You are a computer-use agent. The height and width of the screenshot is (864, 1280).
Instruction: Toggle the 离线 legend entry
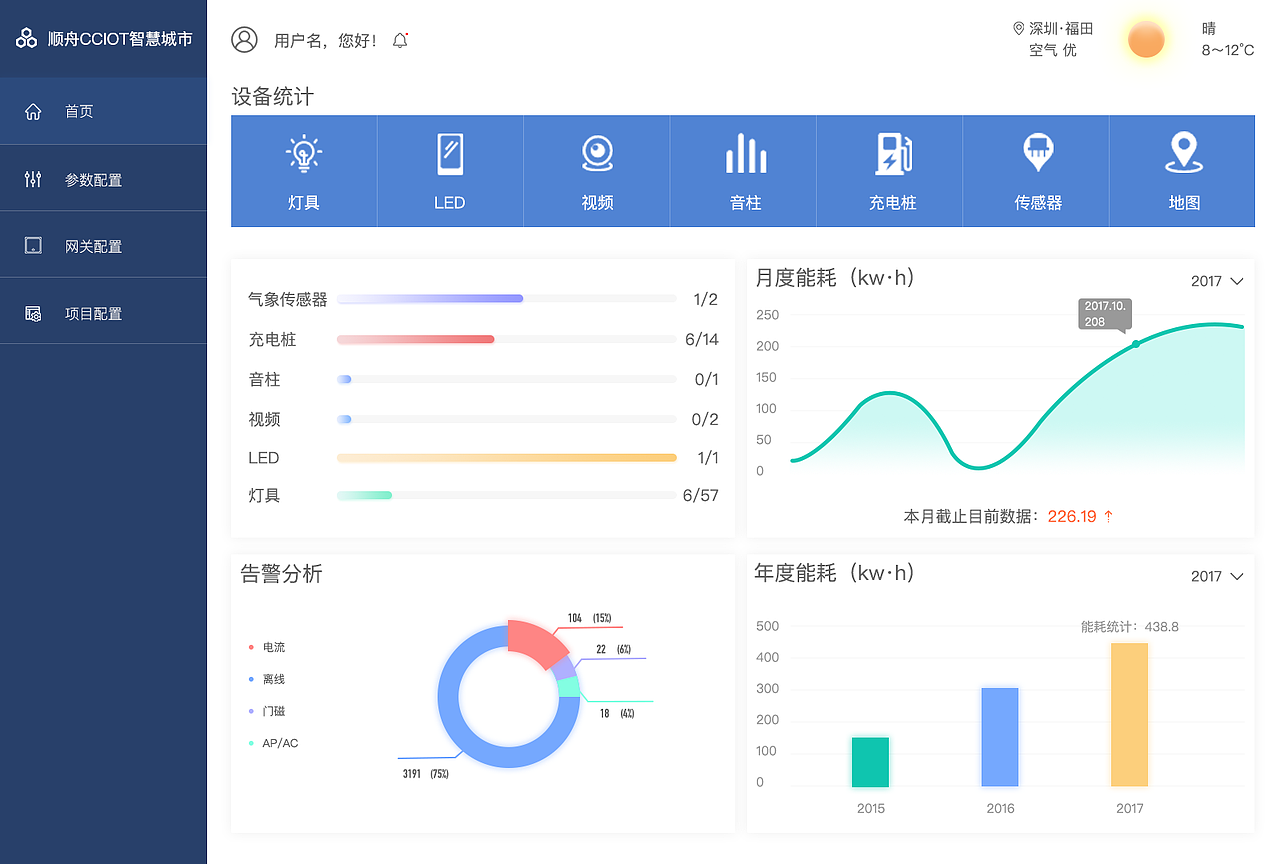tap(268, 679)
